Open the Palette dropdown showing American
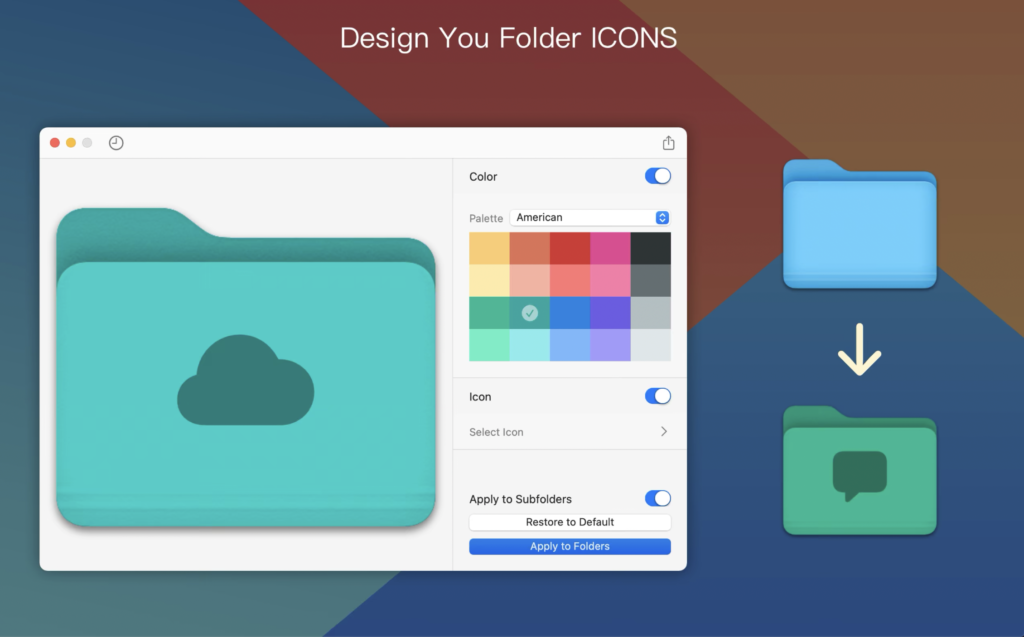This screenshot has width=1024, height=637. 589,217
